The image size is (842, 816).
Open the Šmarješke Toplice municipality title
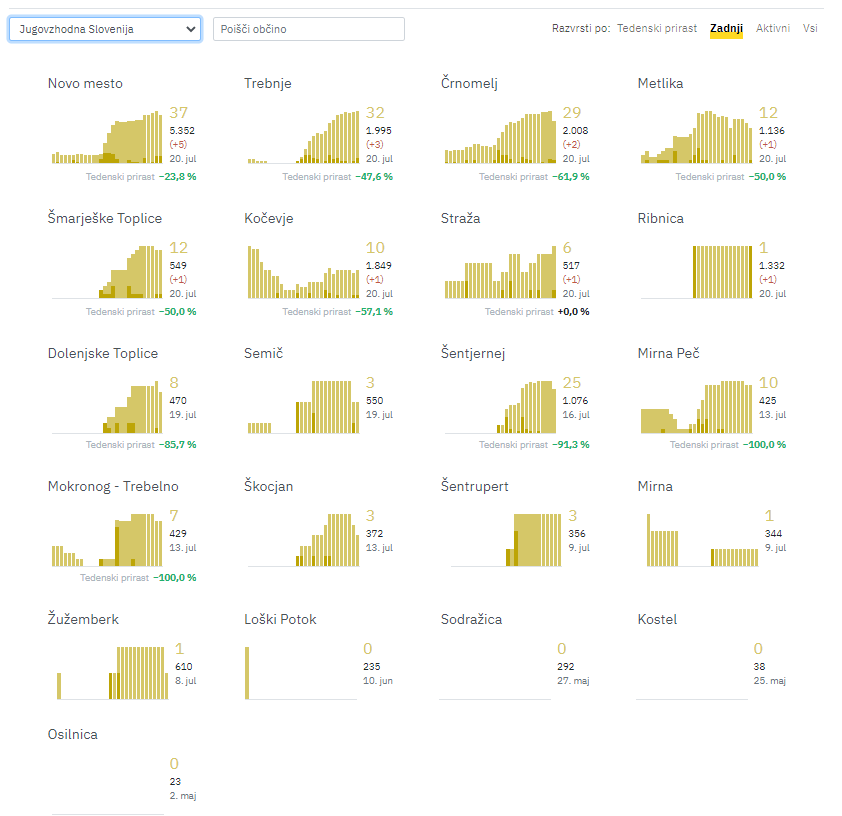[x=105, y=218]
